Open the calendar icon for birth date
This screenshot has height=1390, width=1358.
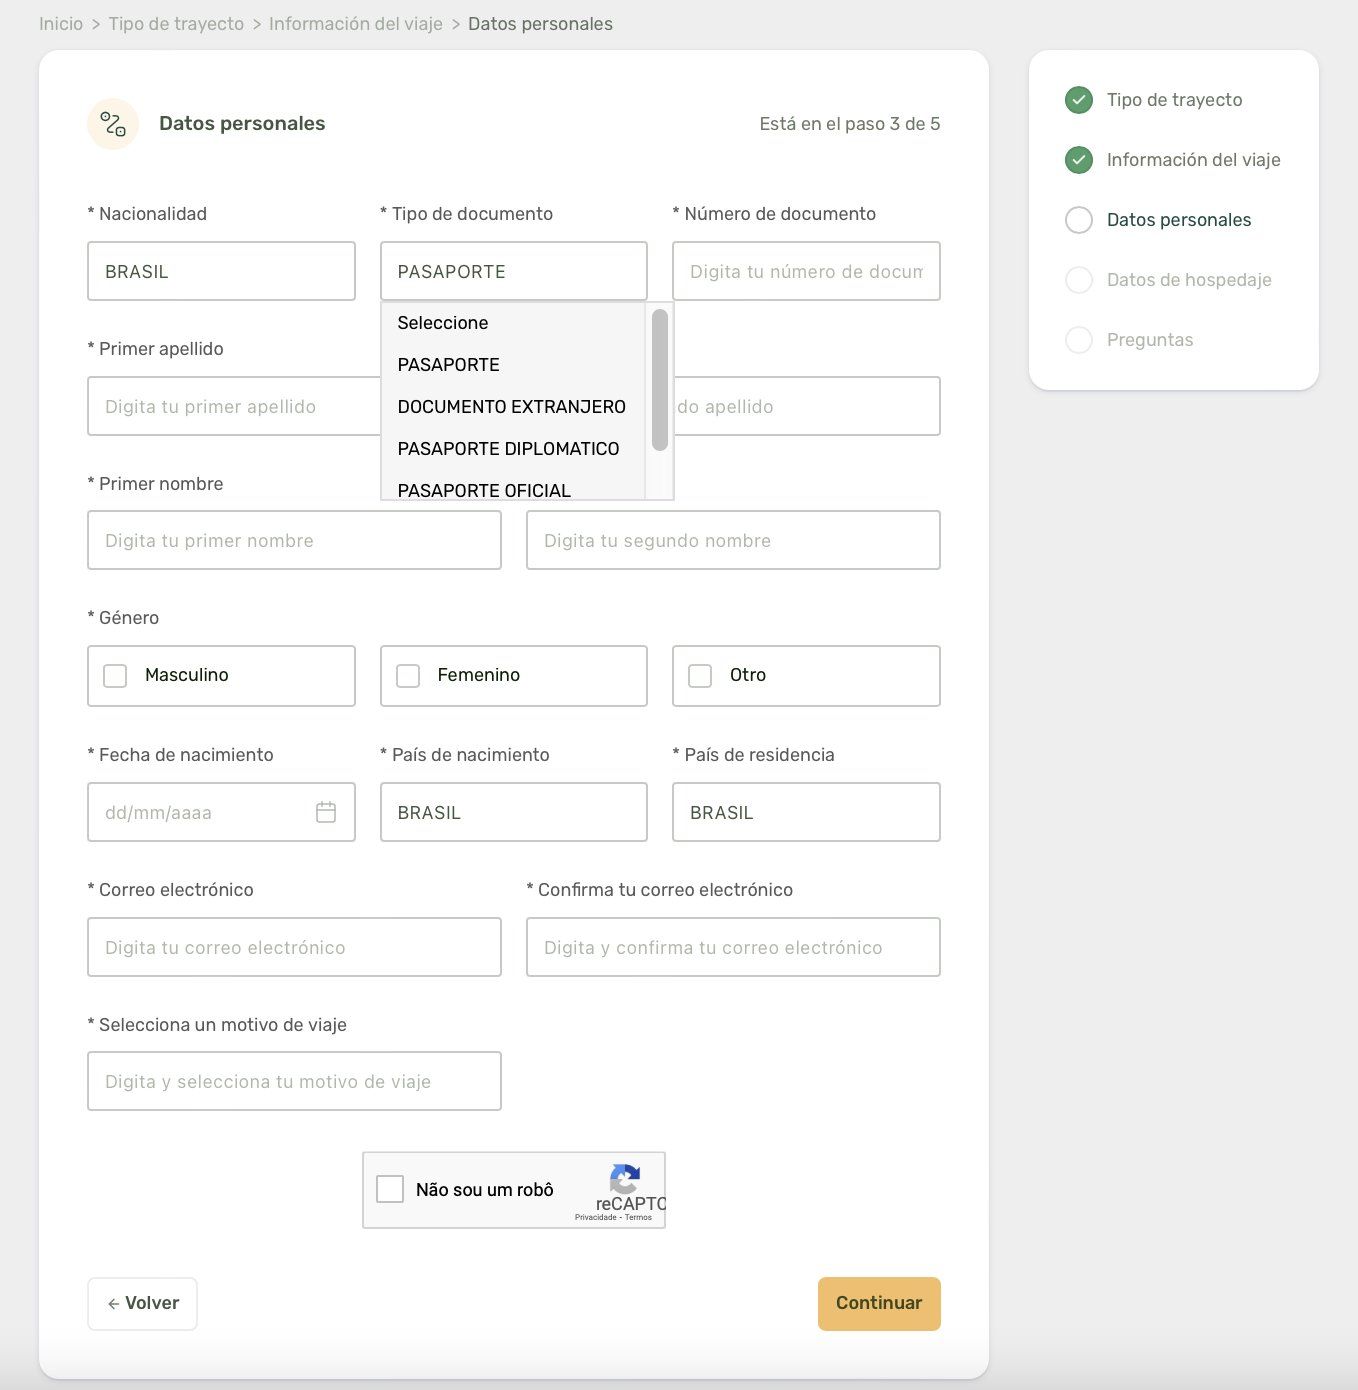pyautogui.click(x=326, y=812)
